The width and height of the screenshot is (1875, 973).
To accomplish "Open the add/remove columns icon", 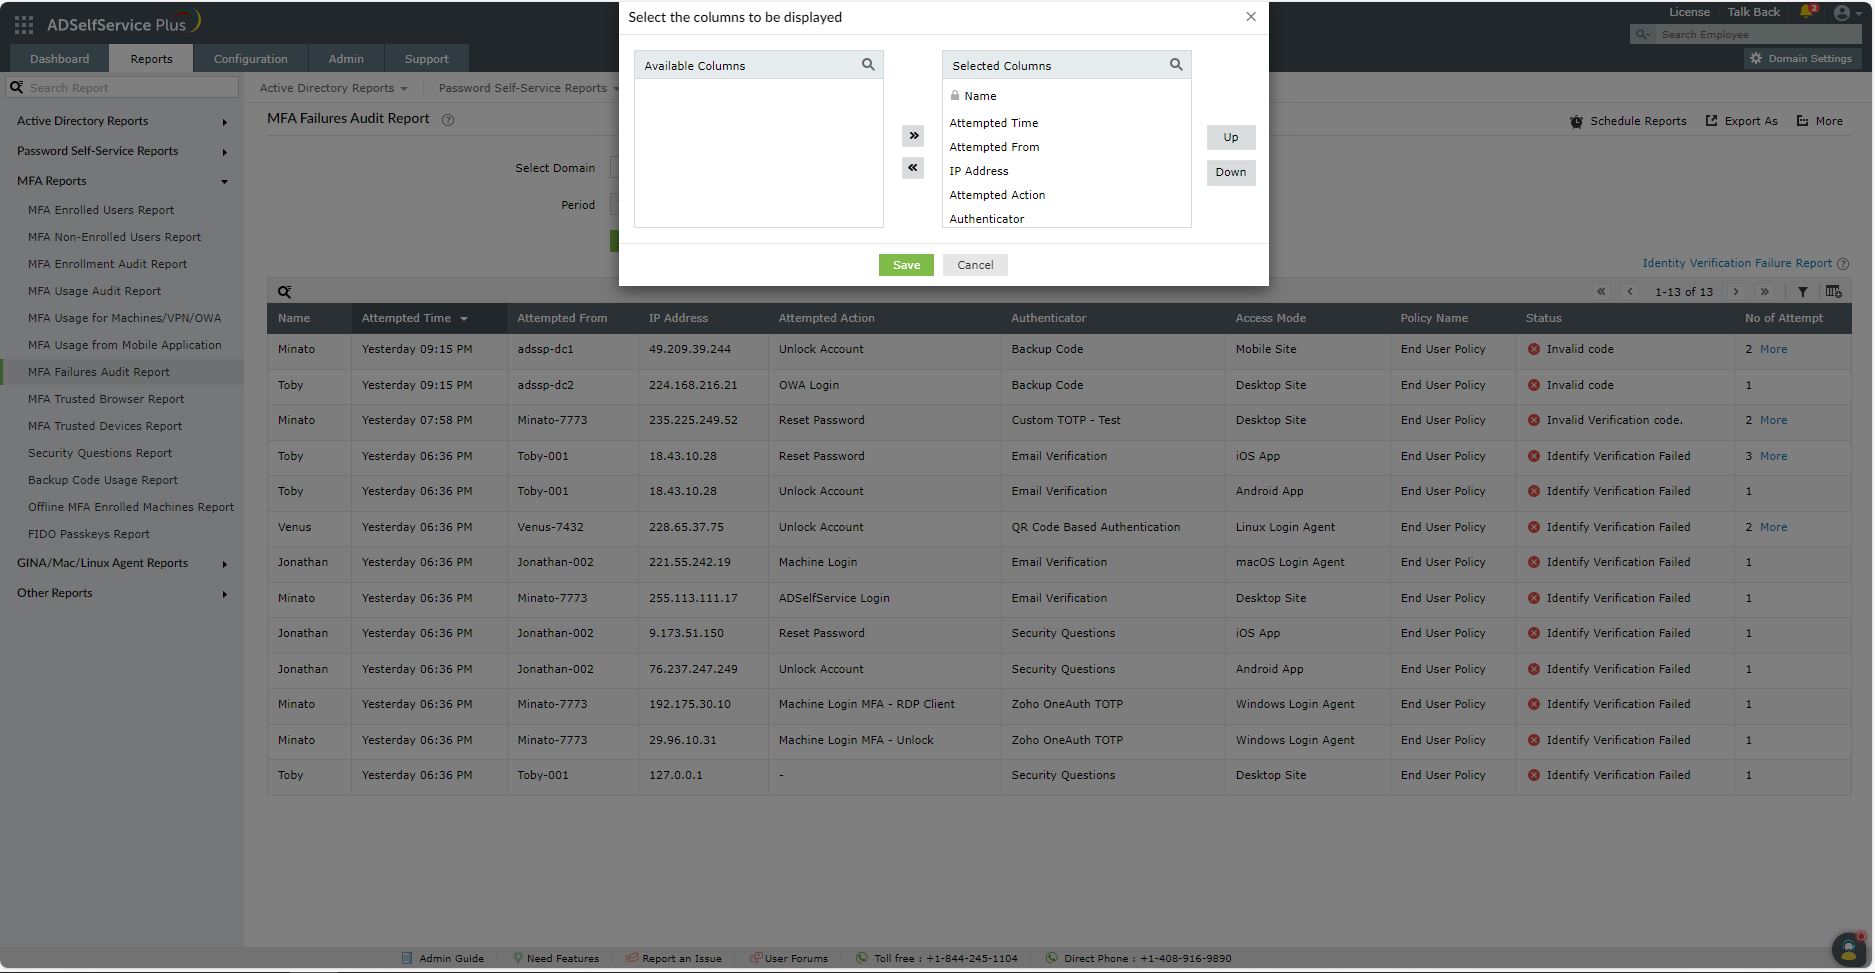I will coord(1833,292).
